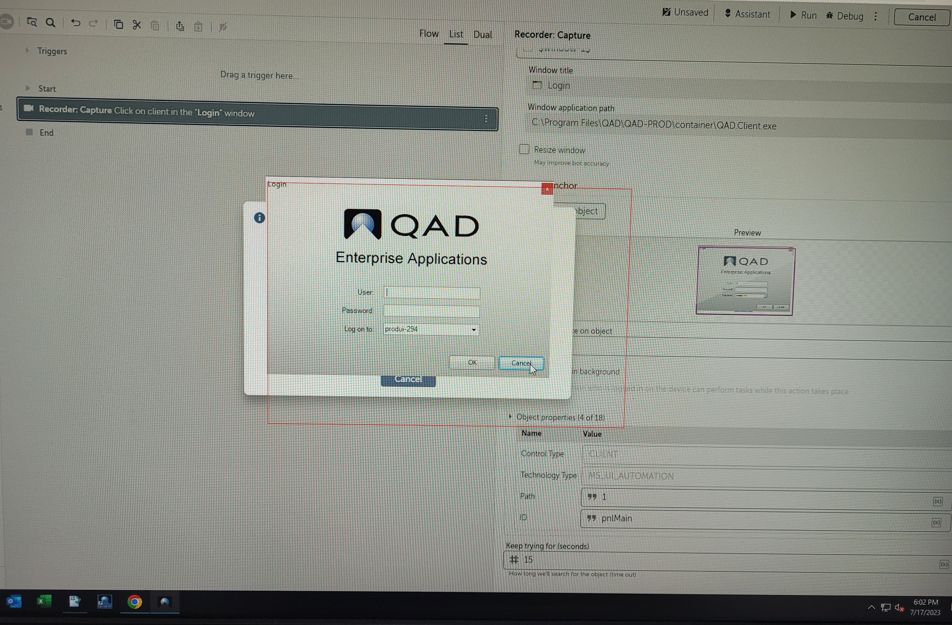Image resolution: width=952 pixels, height=625 pixels.
Task: Click the Control Type value CLIENT
Action: [x=766, y=454]
